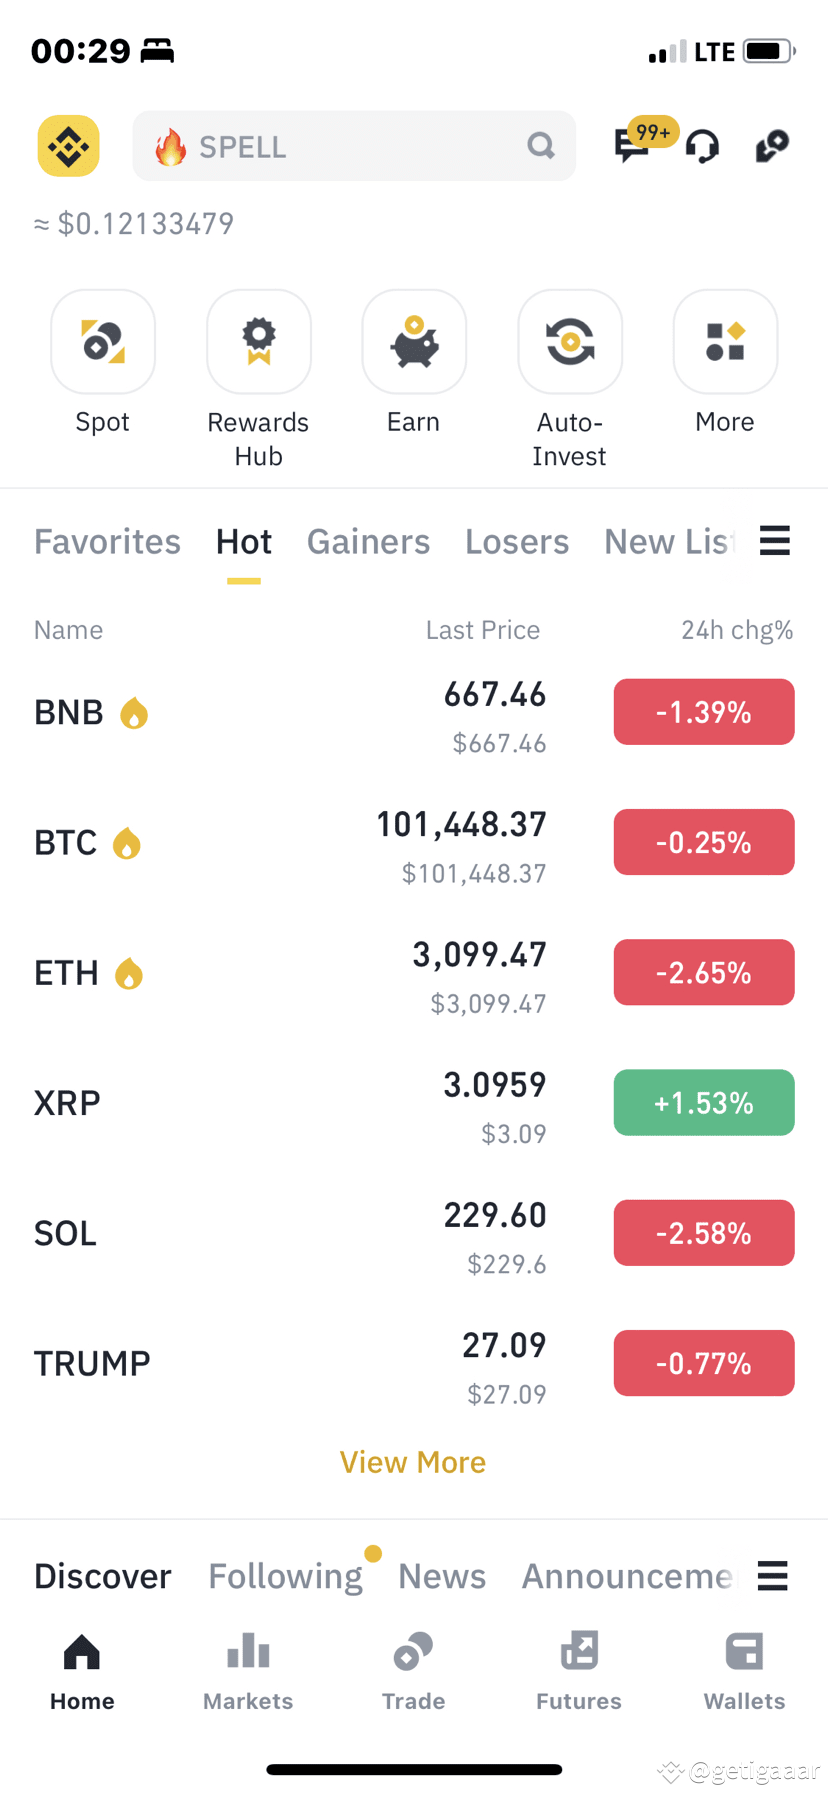
Task: Open customer support headset icon
Action: tap(702, 146)
